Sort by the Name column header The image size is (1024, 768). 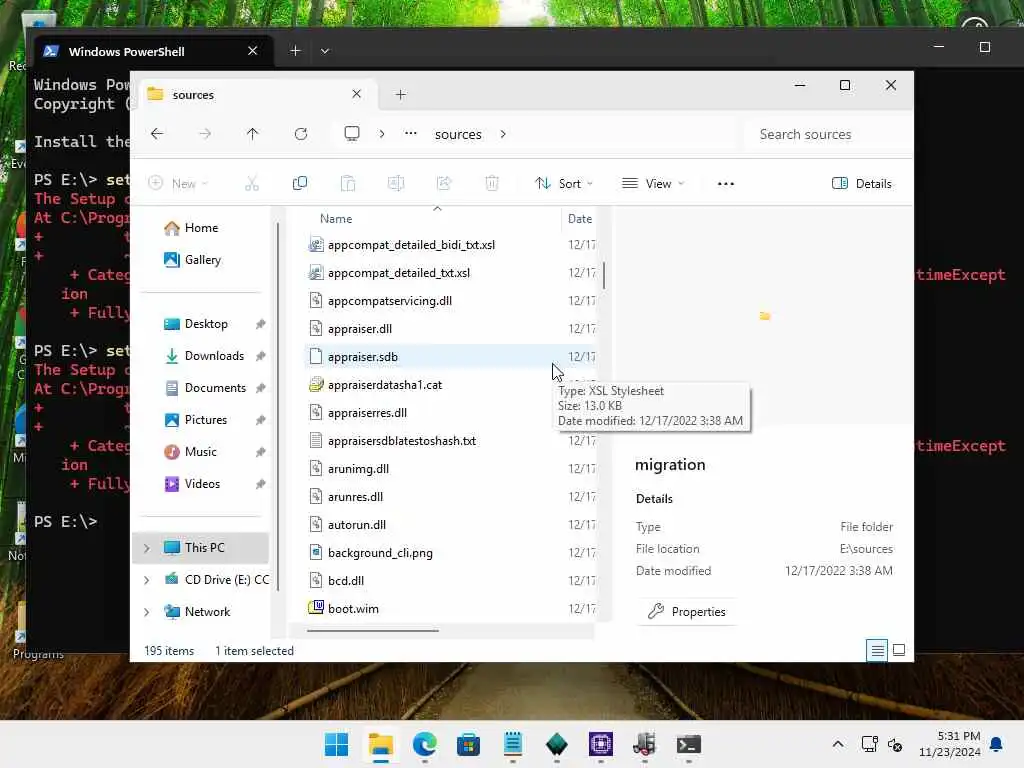click(336, 219)
